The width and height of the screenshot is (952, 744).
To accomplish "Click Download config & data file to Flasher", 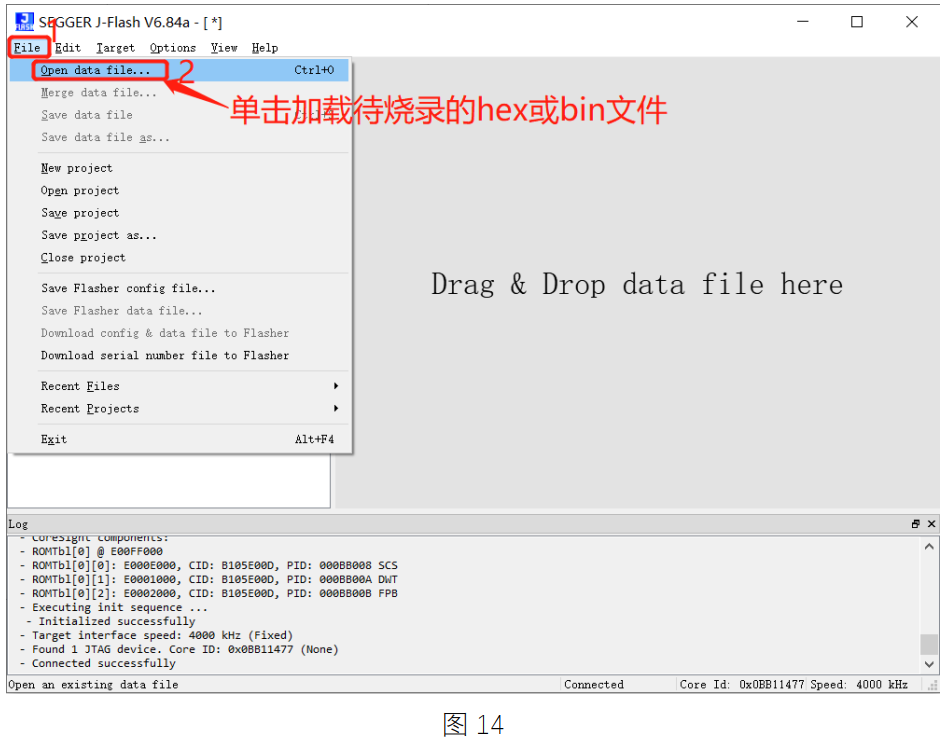I will tap(179, 333).
